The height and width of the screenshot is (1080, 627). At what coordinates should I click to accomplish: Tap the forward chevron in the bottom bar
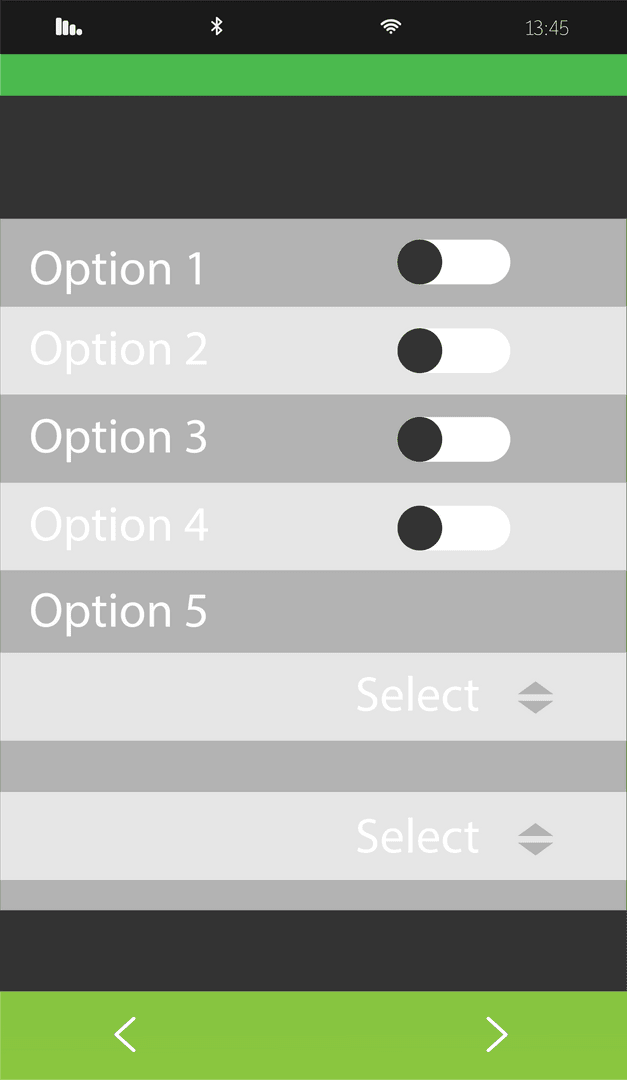pyautogui.click(x=497, y=1035)
